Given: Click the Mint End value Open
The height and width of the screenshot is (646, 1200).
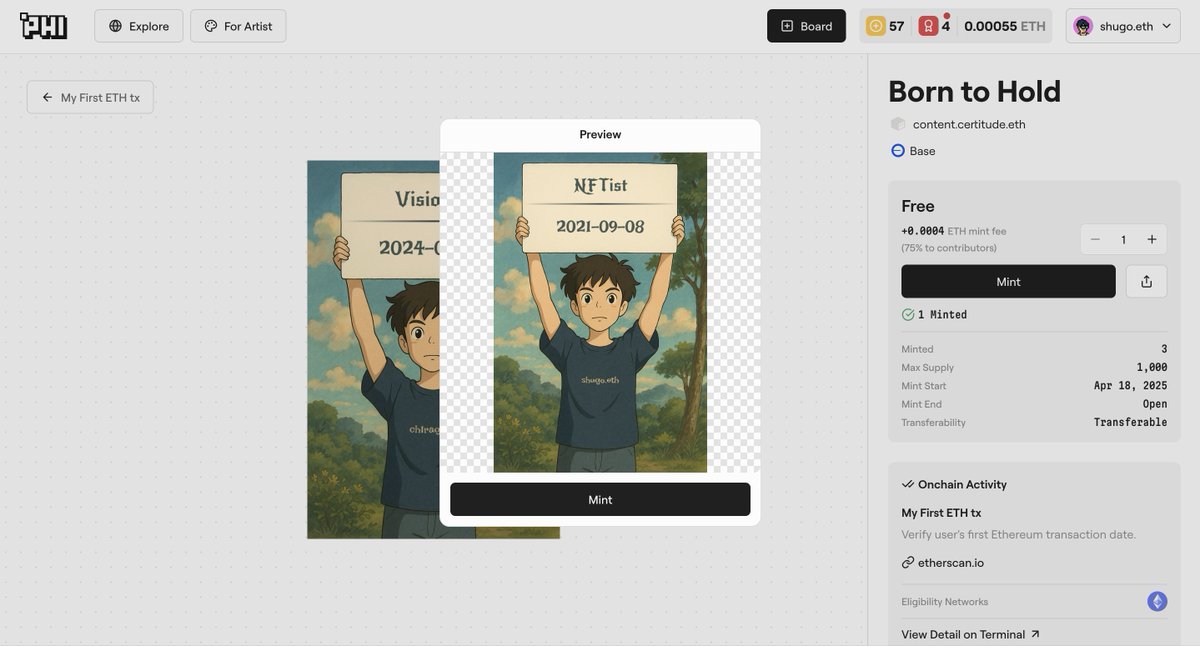Looking at the screenshot, I should (1155, 404).
